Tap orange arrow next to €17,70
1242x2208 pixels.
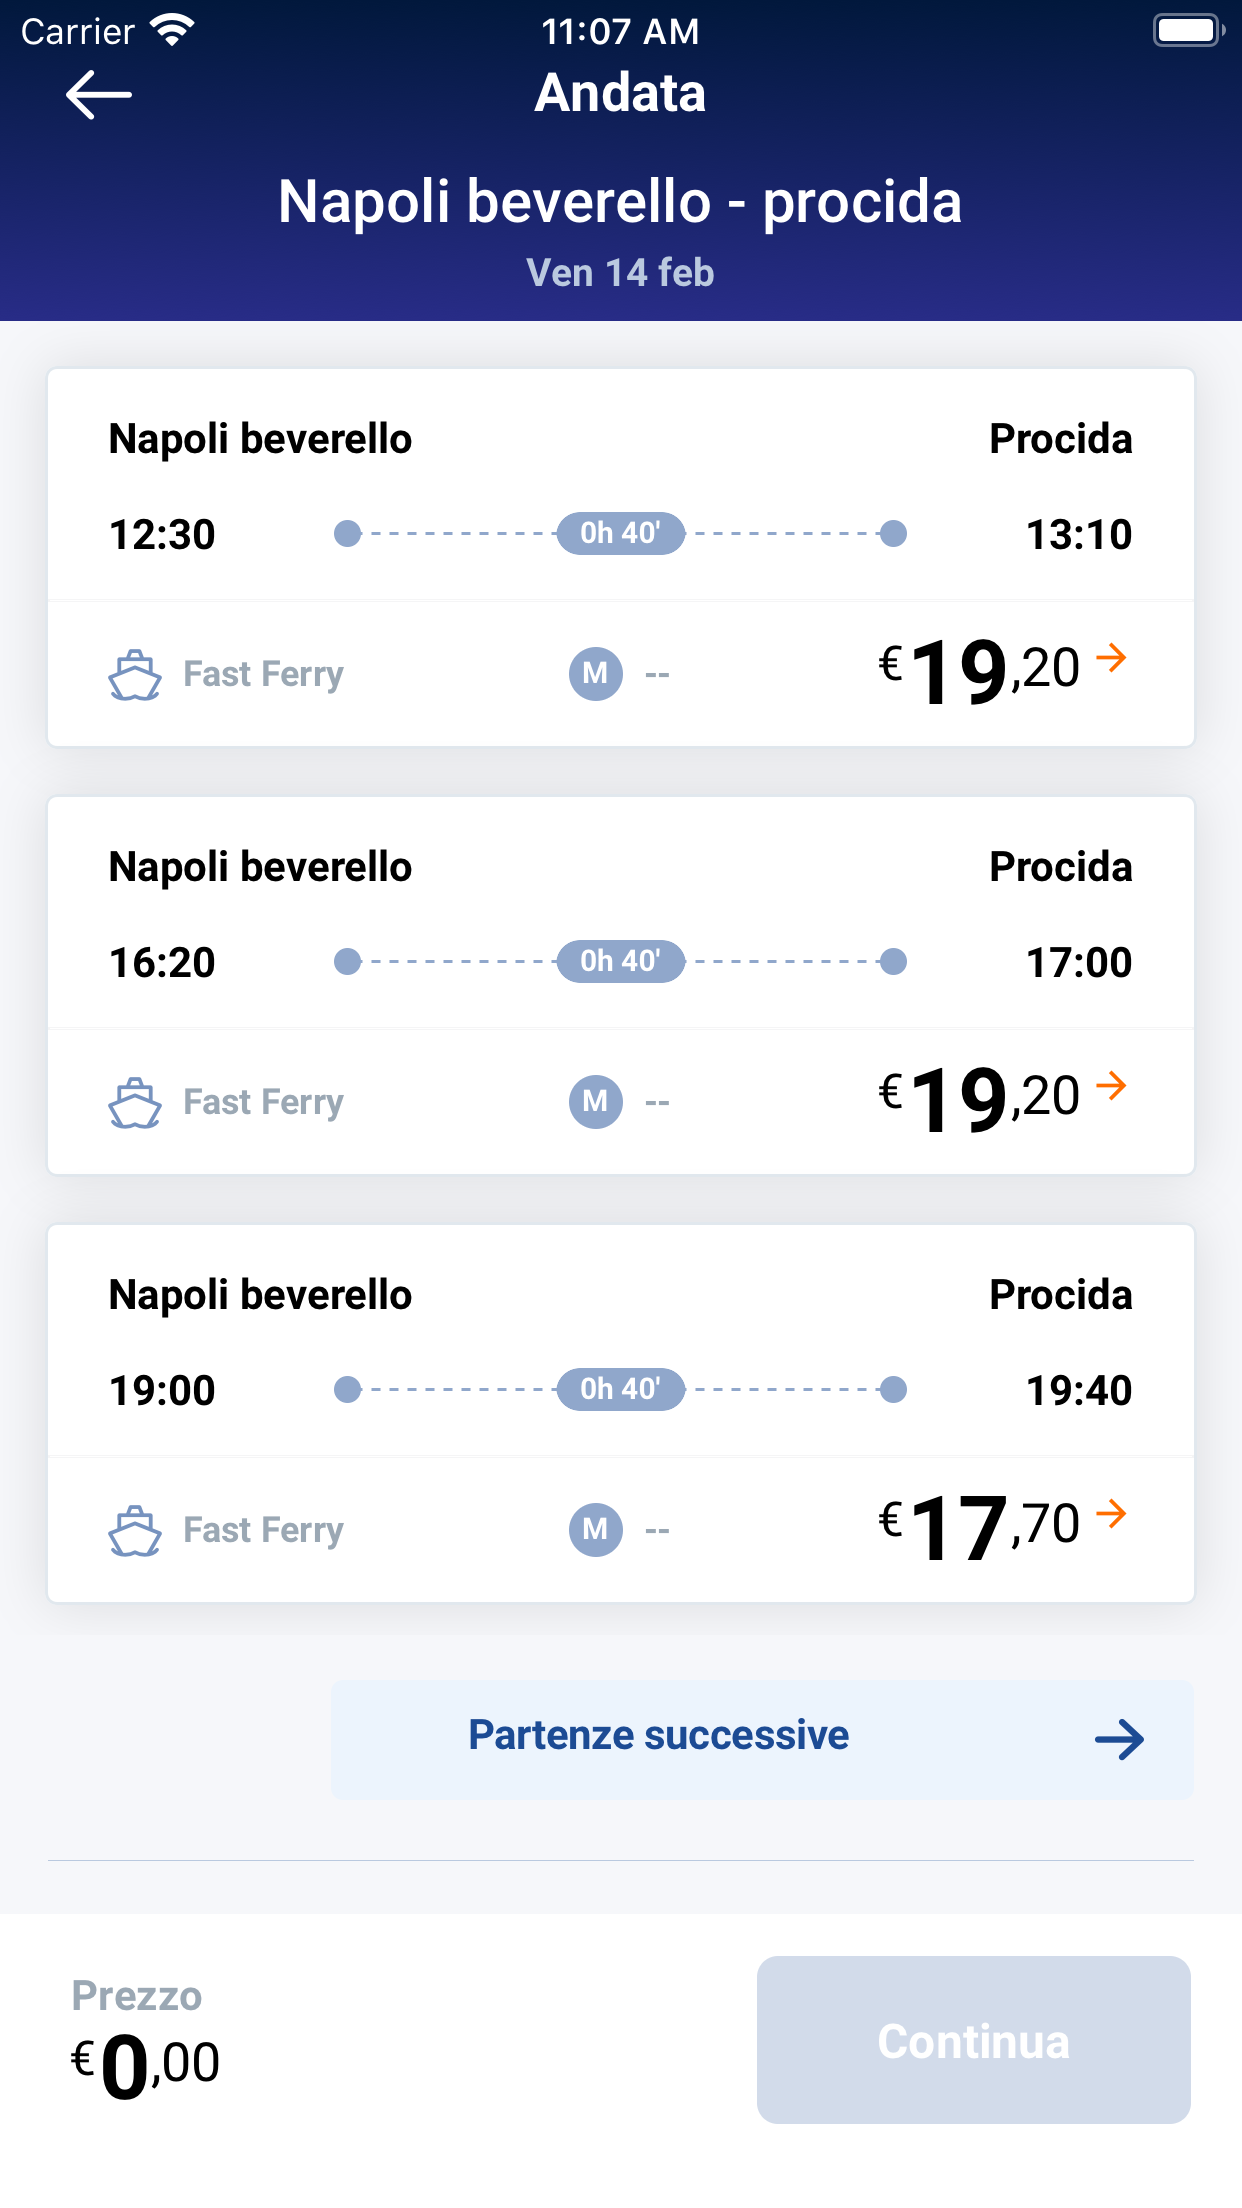[1111, 1514]
